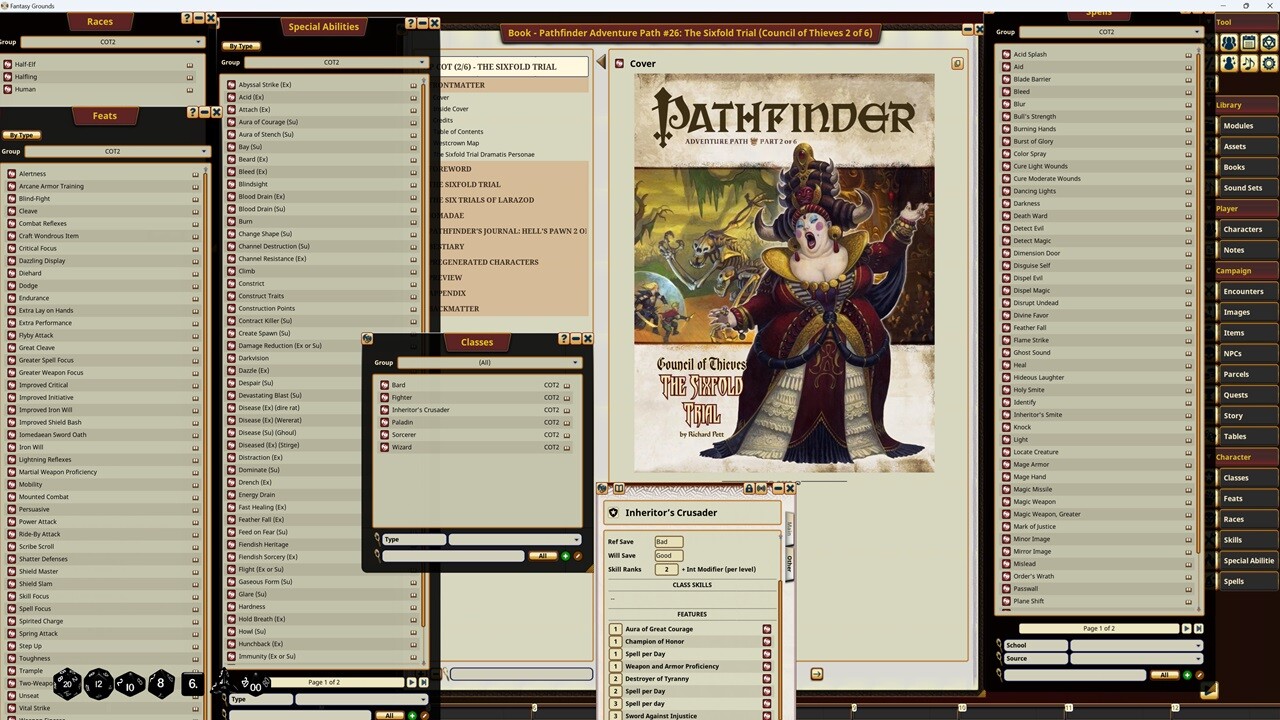This screenshot has width=1280, height=720.
Task: Click the red link icon beside Aura of Great Courage
Action: [766, 629]
